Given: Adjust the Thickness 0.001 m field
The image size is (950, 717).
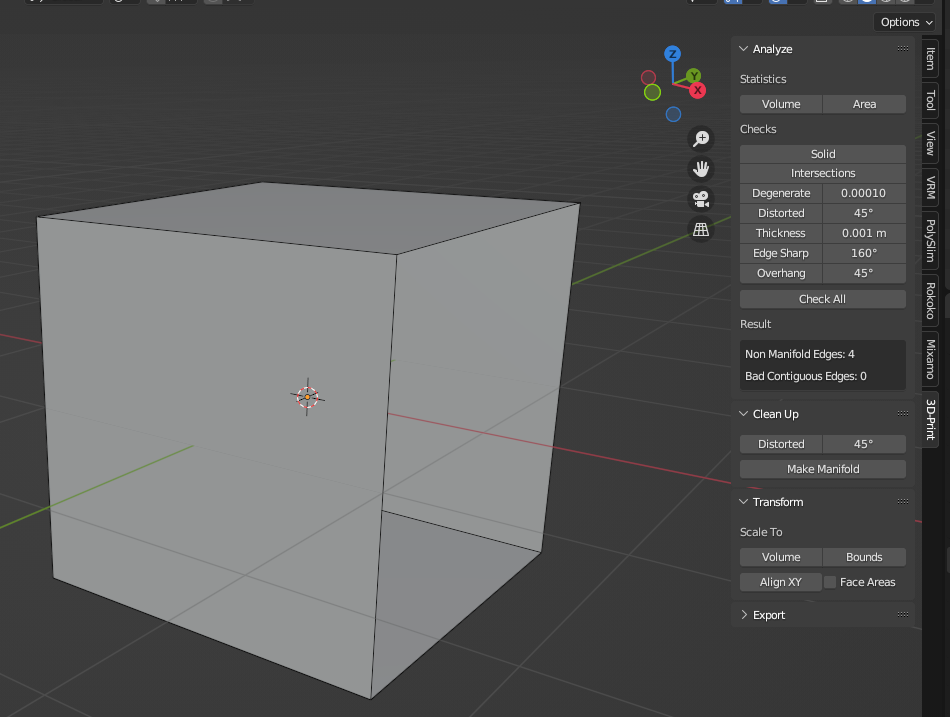Looking at the screenshot, I should click(865, 233).
